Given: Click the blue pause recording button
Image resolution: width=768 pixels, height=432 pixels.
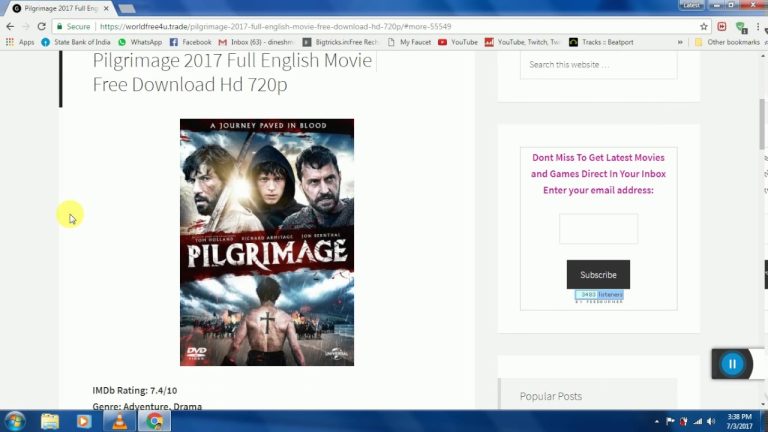Looking at the screenshot, I should (732, 364).
